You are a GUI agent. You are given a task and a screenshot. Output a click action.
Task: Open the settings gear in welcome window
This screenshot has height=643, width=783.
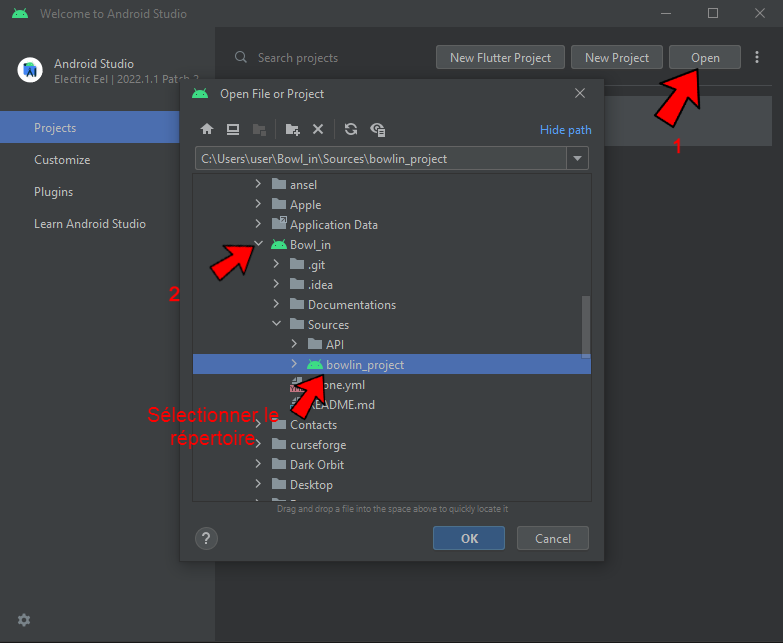coord(24,620)
